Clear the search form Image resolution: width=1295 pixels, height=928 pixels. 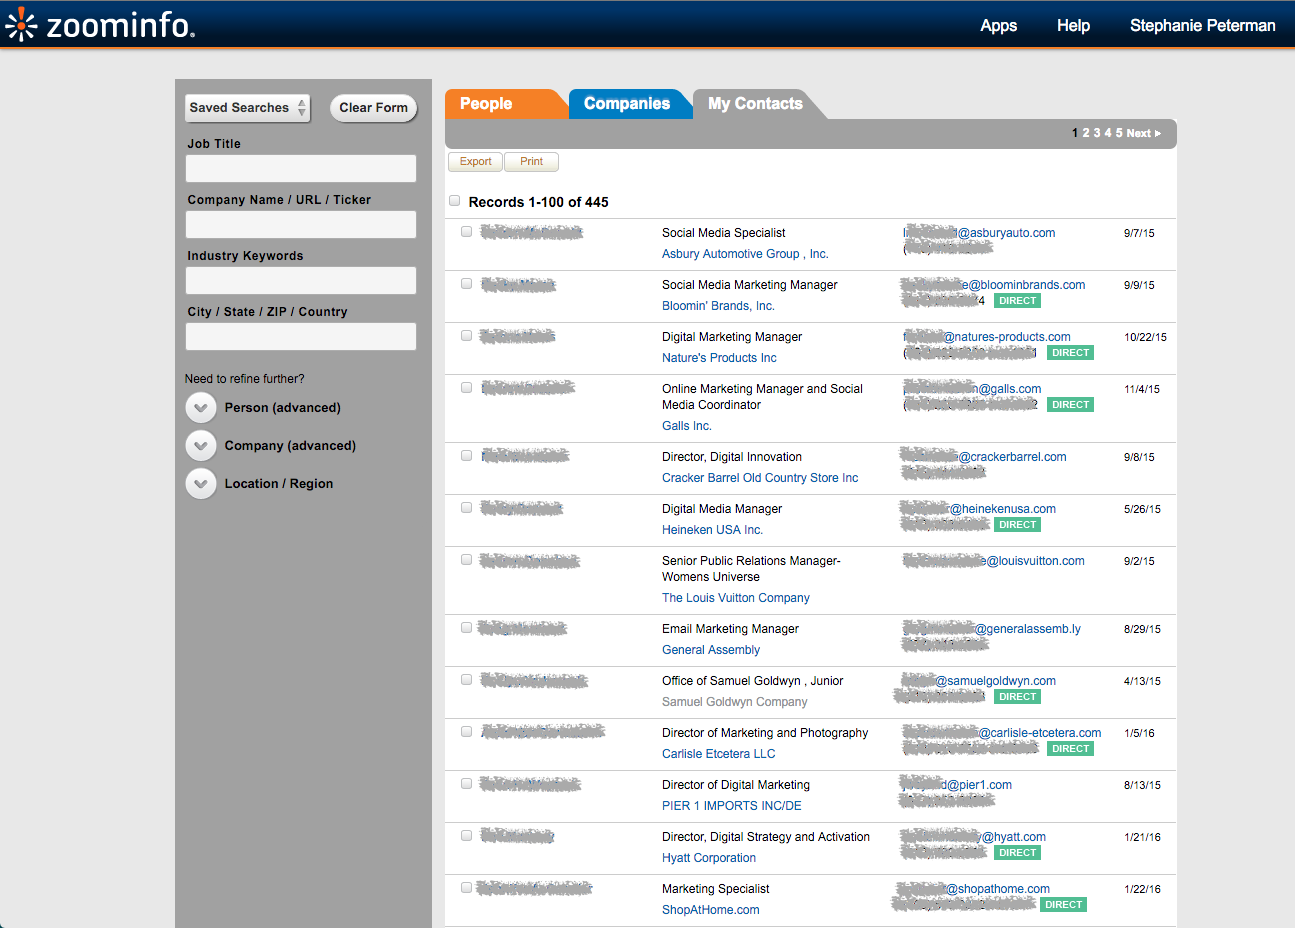[373, 108]
